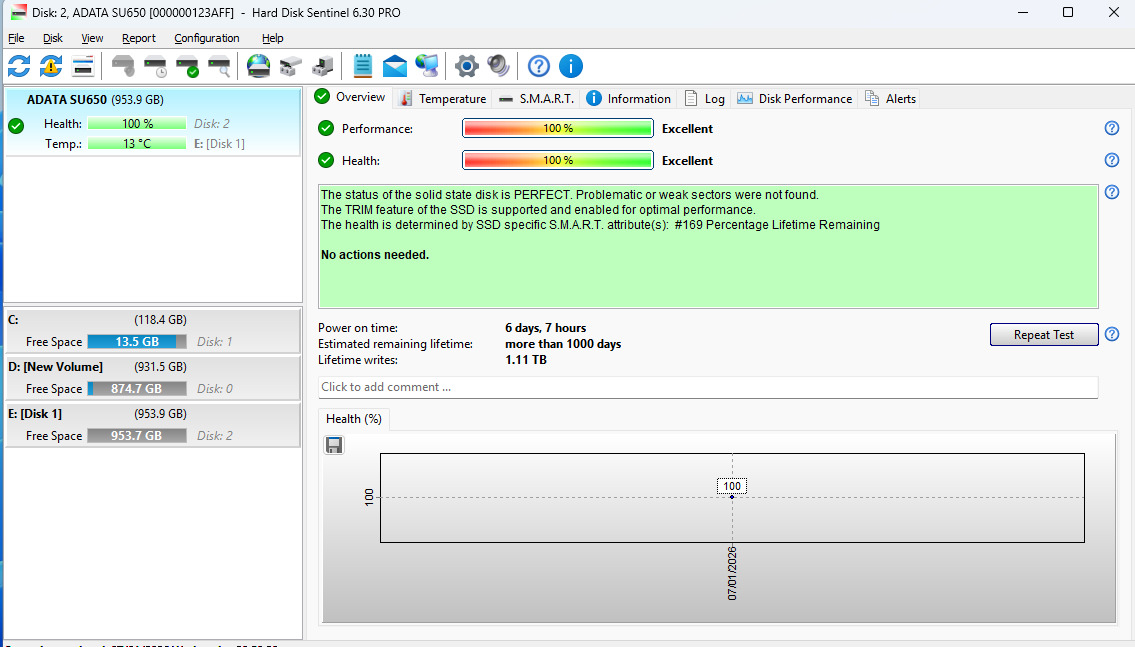Click the D: free space 874.7 GB bar
The width and height of the screenshot is (1135, 647).
pos(137,389)
